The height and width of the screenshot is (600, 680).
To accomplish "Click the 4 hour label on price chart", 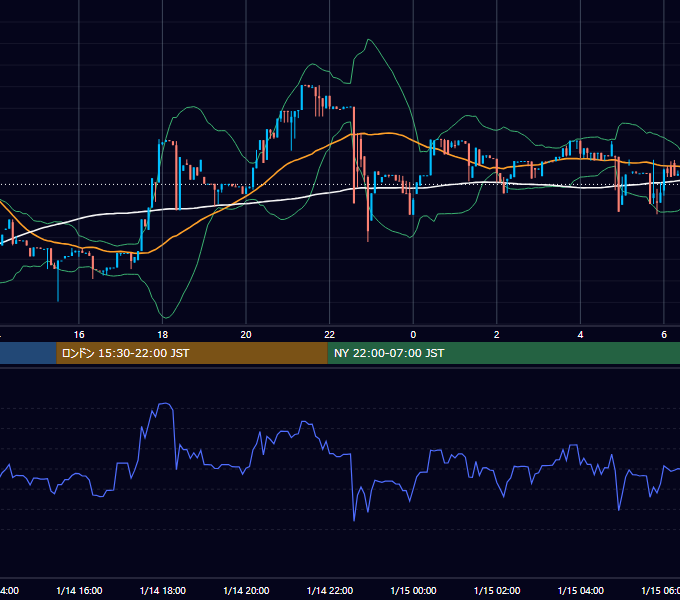I will 580,335.
